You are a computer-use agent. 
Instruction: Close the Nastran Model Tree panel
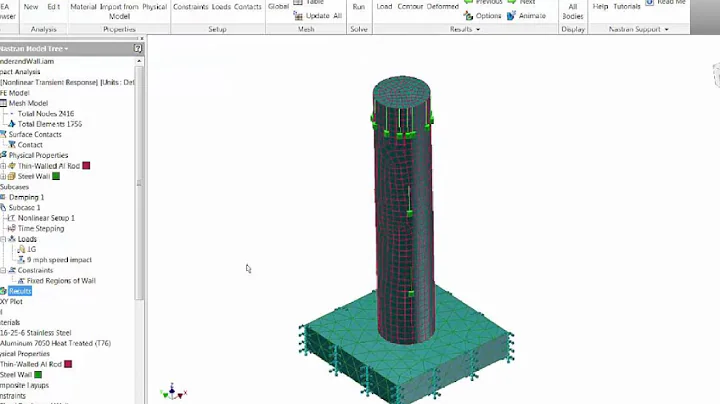[142, 39]
